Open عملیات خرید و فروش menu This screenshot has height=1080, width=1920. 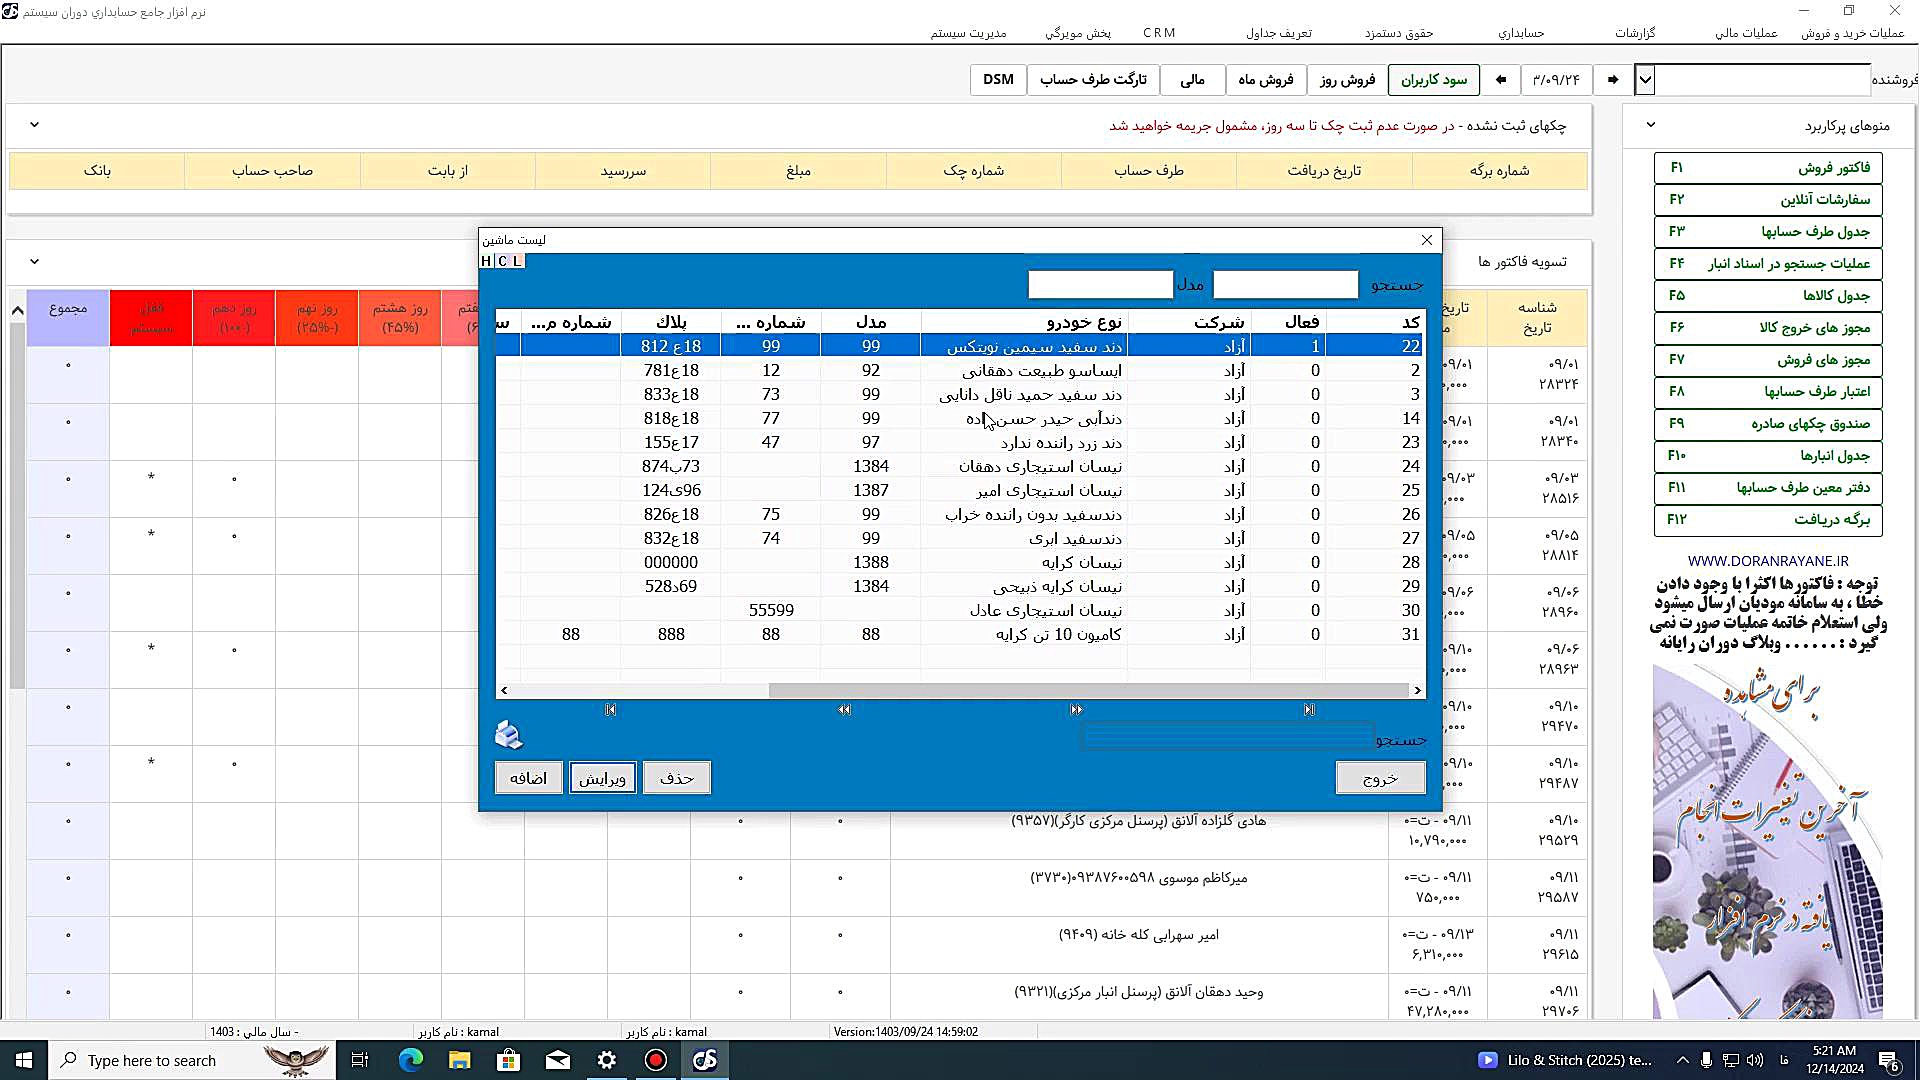pos(1852,33)
